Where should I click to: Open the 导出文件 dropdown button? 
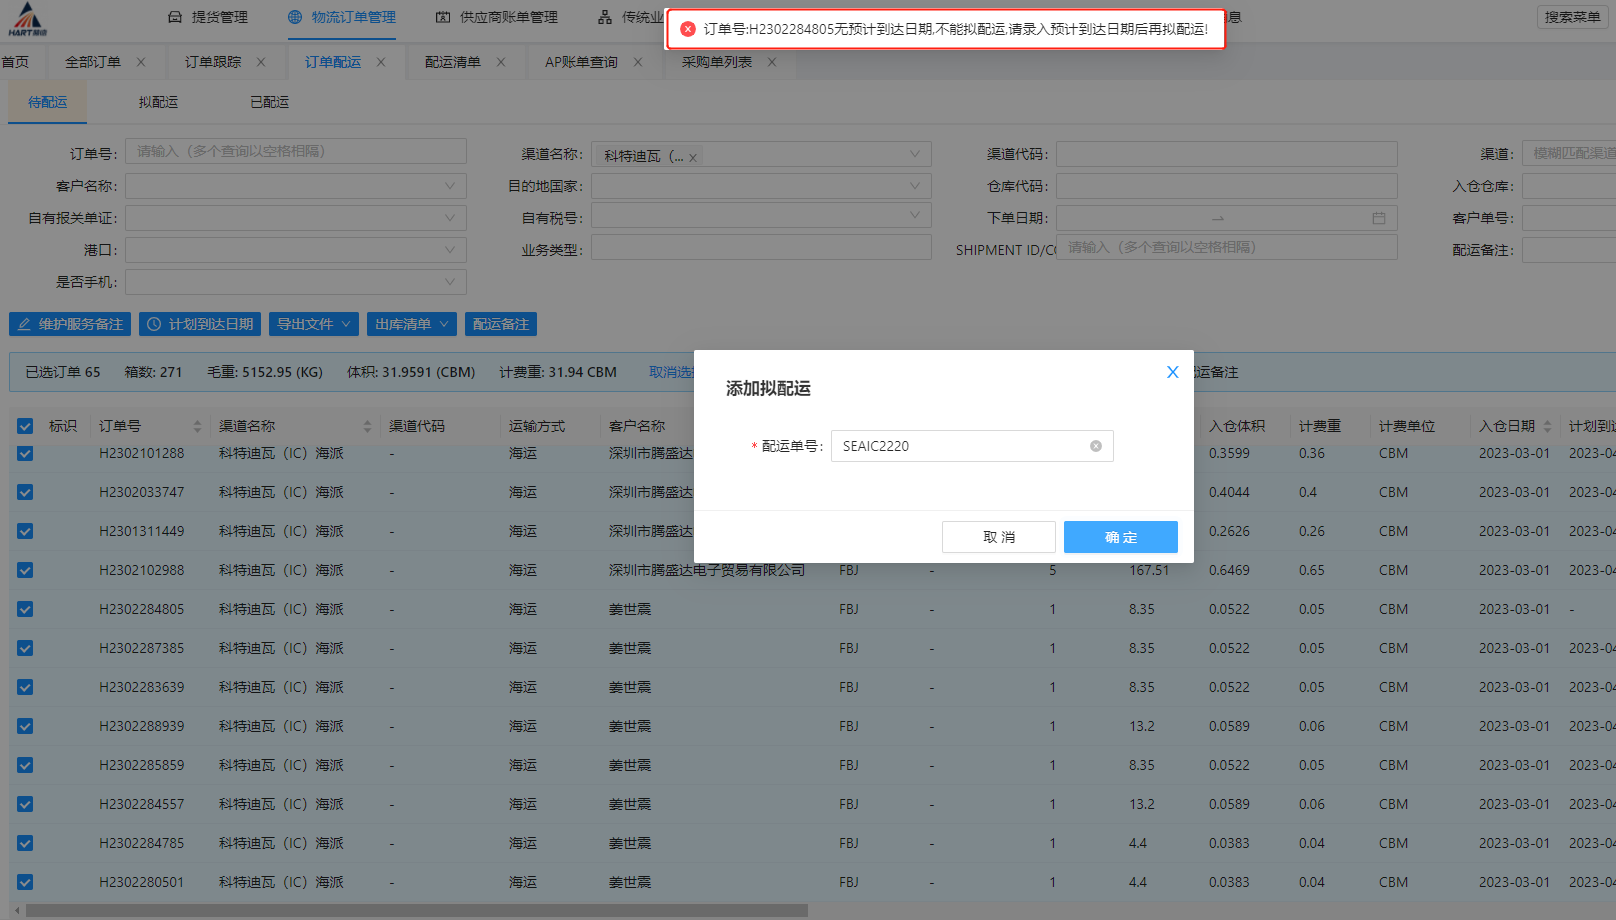pos(315,324)
